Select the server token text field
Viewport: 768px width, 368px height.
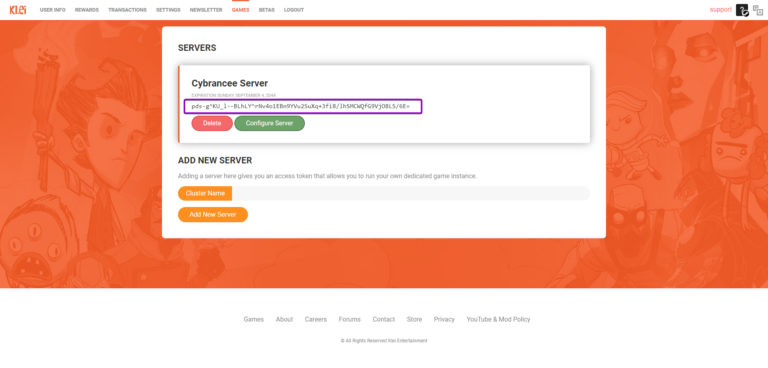pyautogui.click(x=303, y=106)
